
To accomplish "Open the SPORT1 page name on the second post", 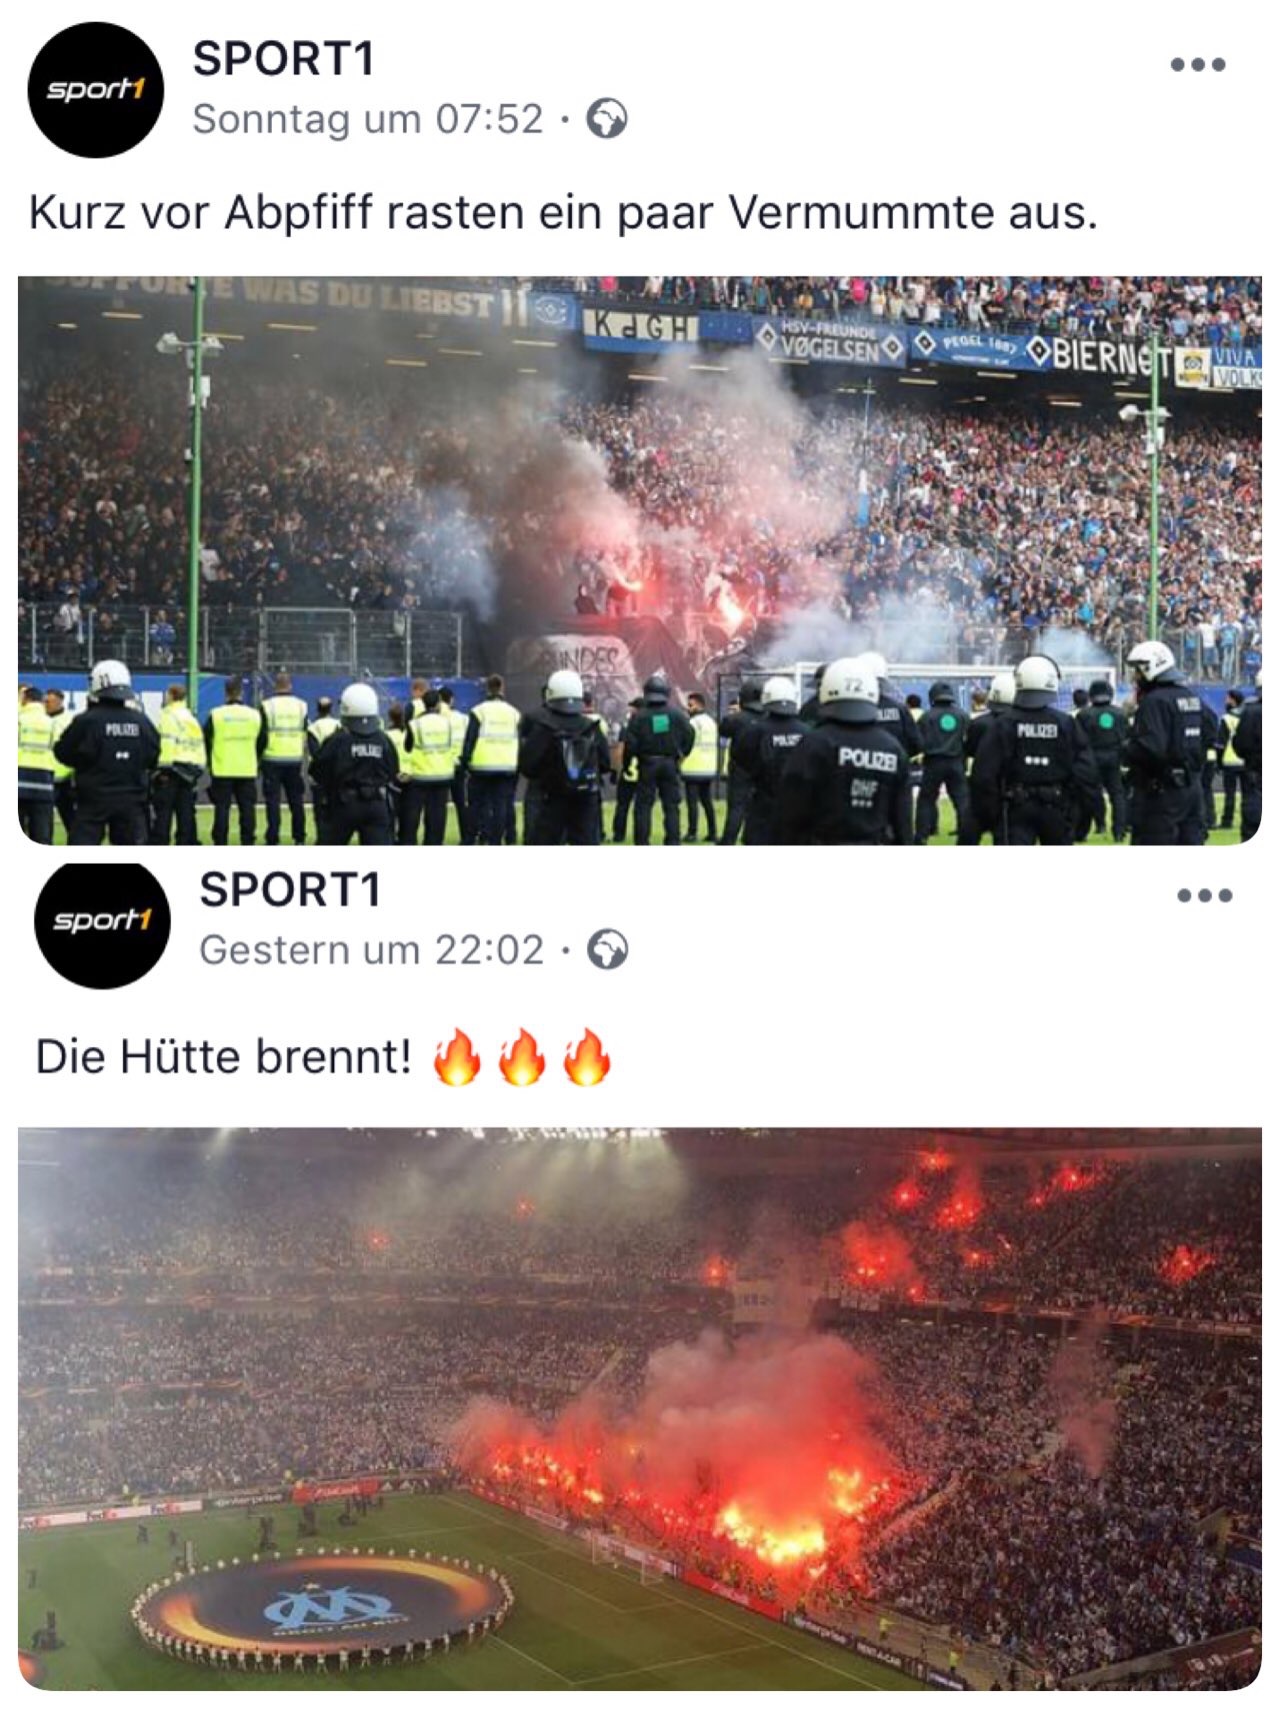I will tap(290, 889).
